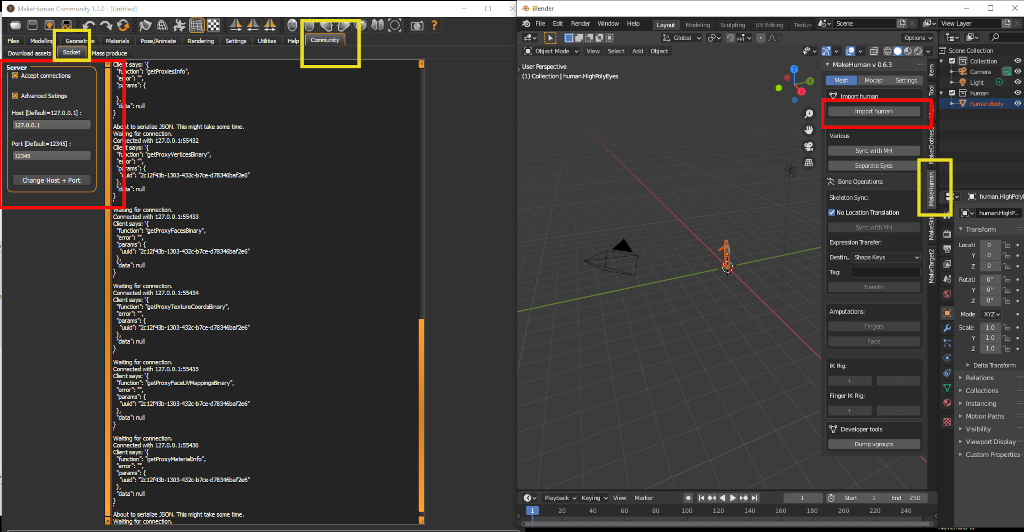Switch perspective/orthographic grid icon in Blender viewport

[x=808, y=162]
